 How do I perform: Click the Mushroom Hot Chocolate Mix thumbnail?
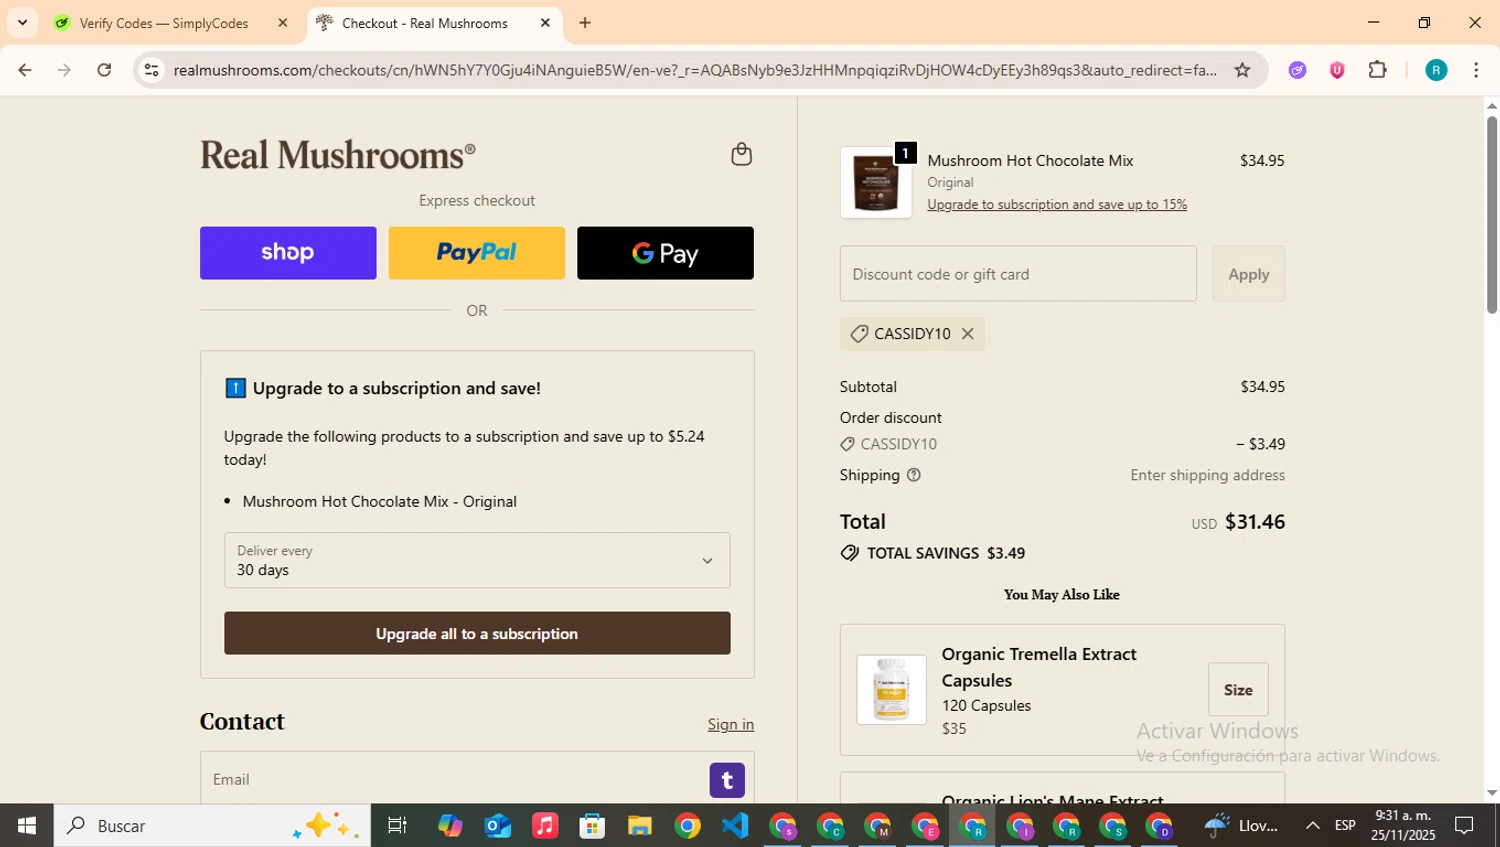pyautogui.click(x=876, y=183)
